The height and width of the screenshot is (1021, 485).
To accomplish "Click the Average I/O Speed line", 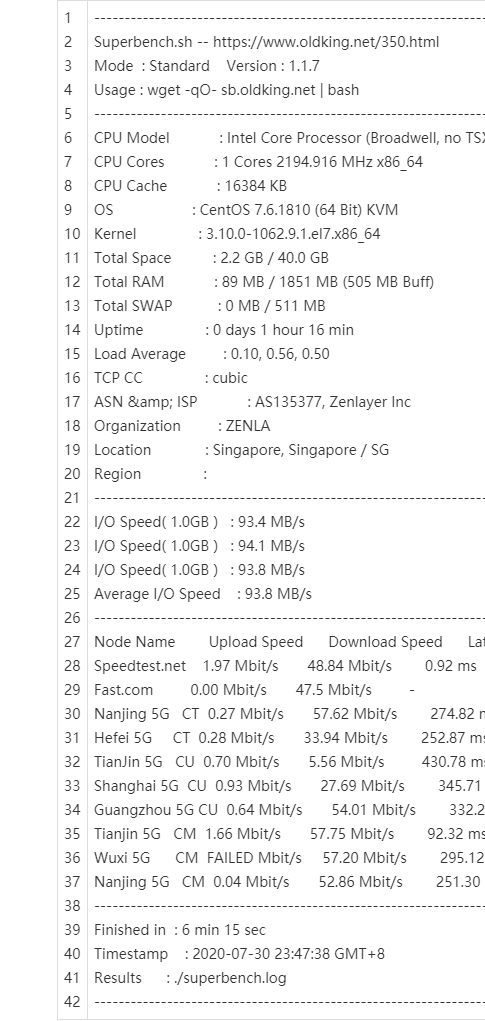I will (203, 594).
